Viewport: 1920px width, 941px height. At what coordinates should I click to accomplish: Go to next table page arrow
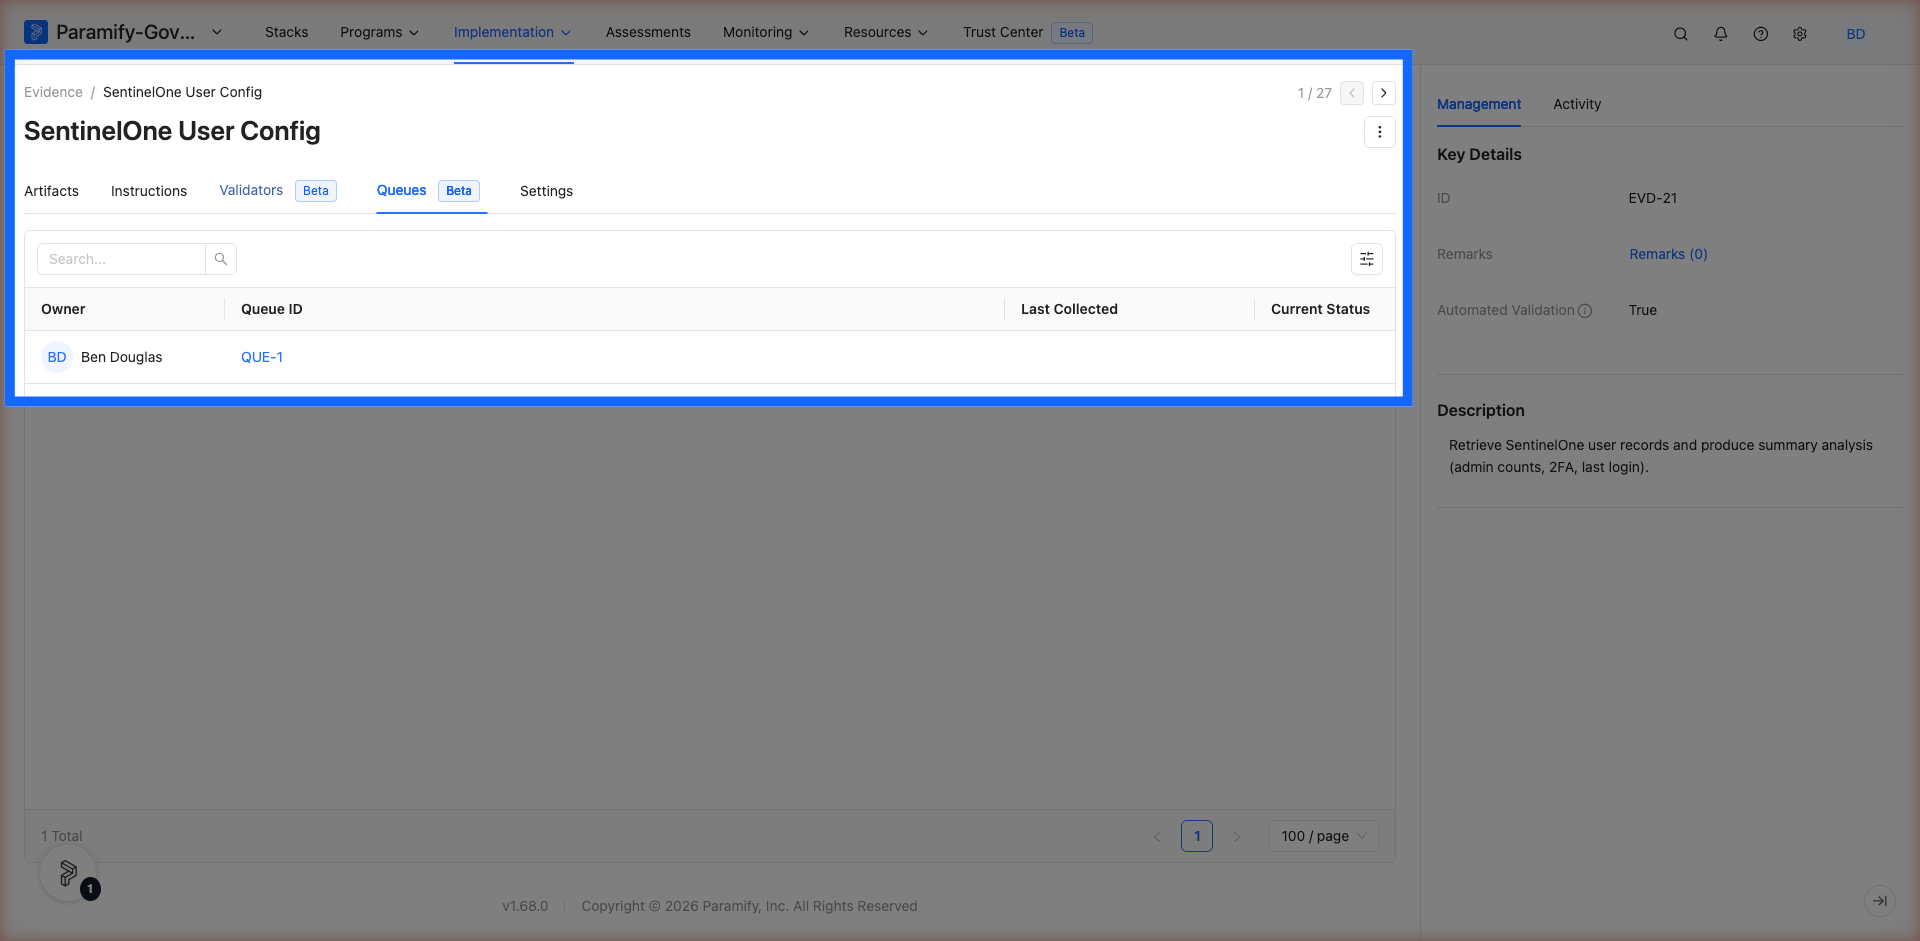click(x=1237, y=836)
